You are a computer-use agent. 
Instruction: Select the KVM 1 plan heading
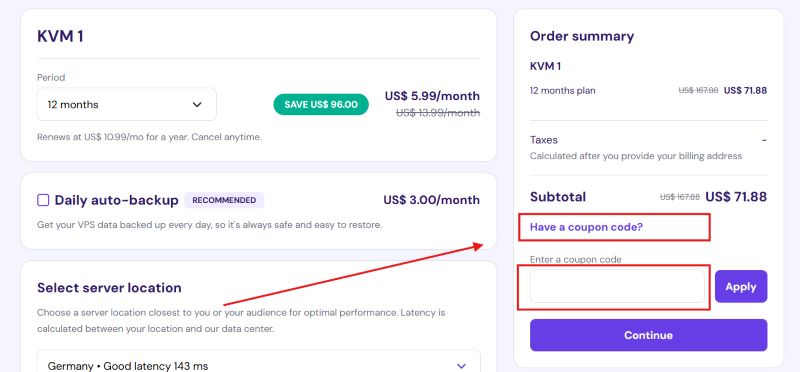click(60, 37)
